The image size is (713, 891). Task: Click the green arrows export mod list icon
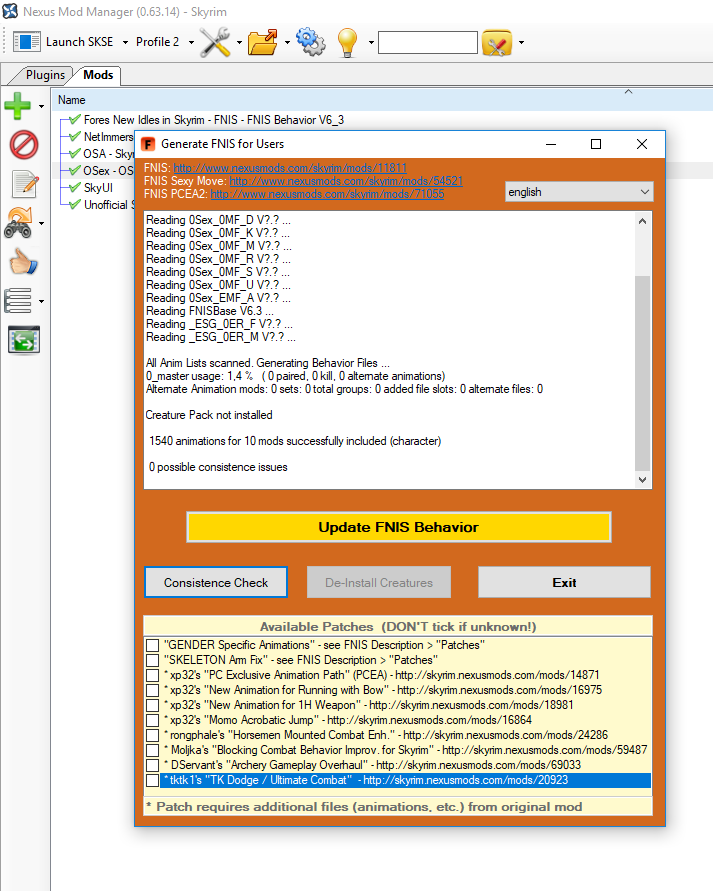[x=24, y=340]
